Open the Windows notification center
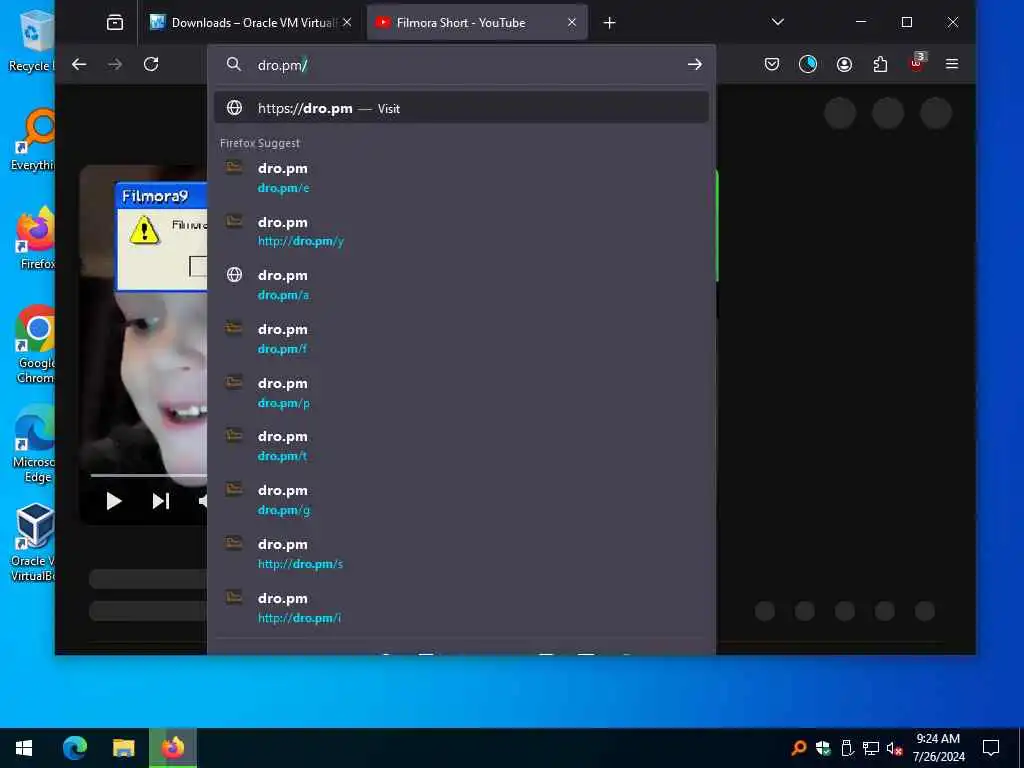The image size is (1024, 768). [991, 748]
